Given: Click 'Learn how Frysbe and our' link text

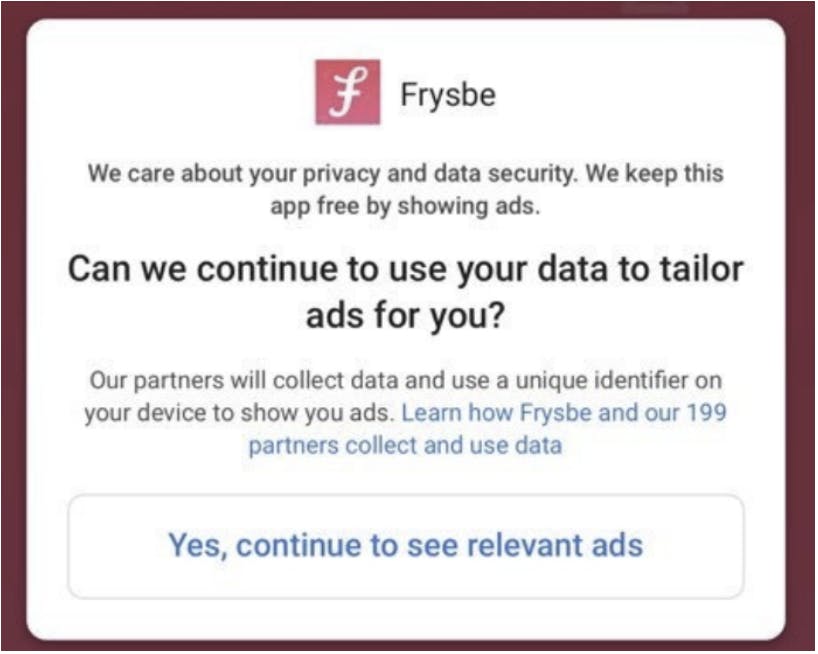Looking at the screenshot, I should pyautogui.click(x=540, y=413).
